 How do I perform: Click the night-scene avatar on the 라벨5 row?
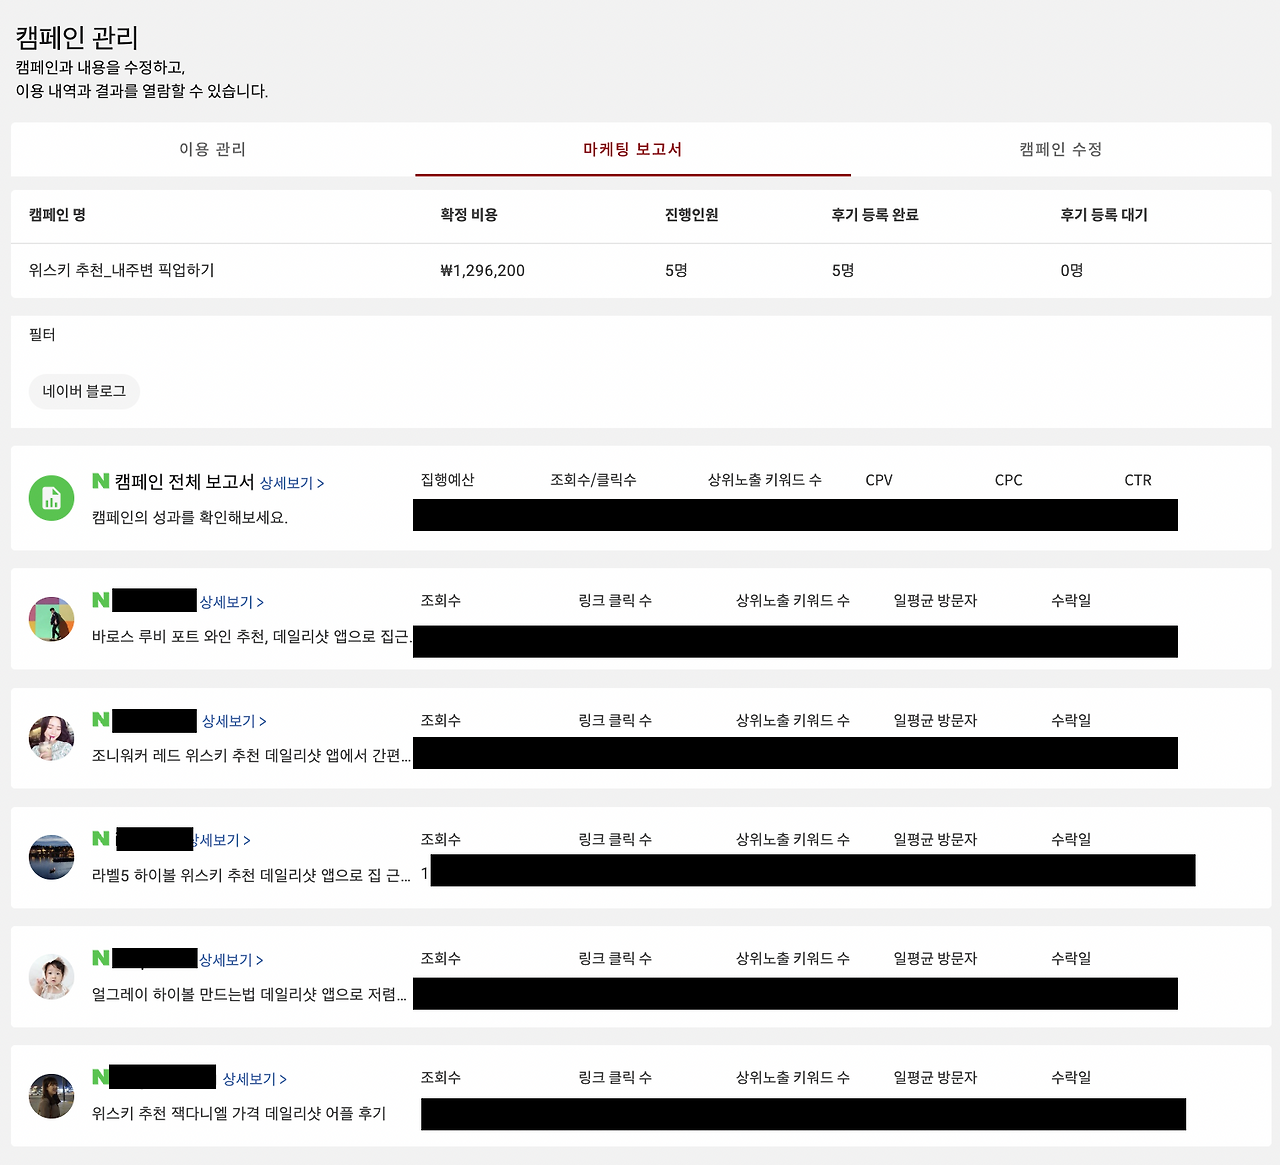[51, 857]
